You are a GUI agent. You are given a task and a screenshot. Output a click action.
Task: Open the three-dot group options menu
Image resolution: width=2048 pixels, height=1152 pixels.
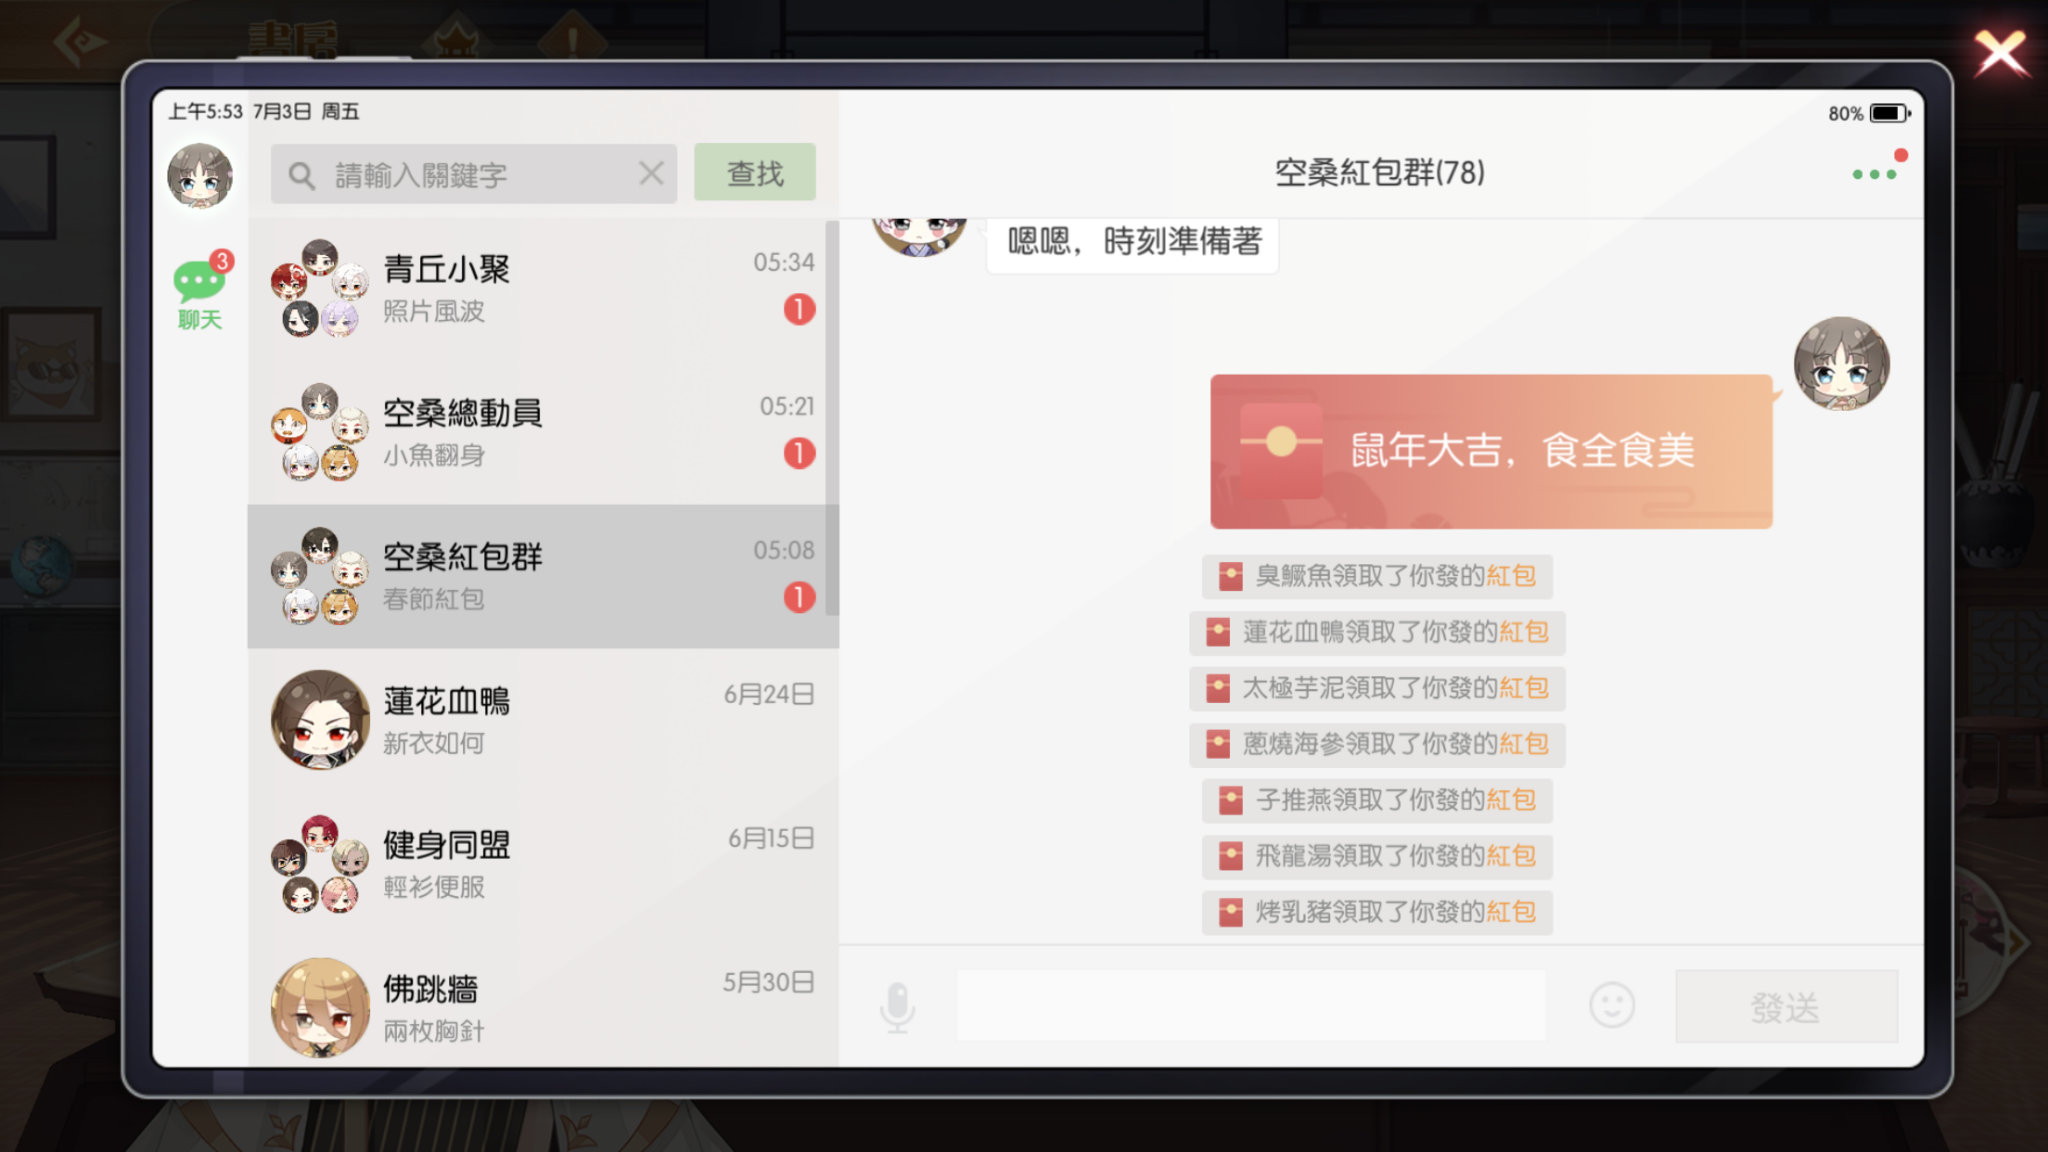[x=1874, y=174]
